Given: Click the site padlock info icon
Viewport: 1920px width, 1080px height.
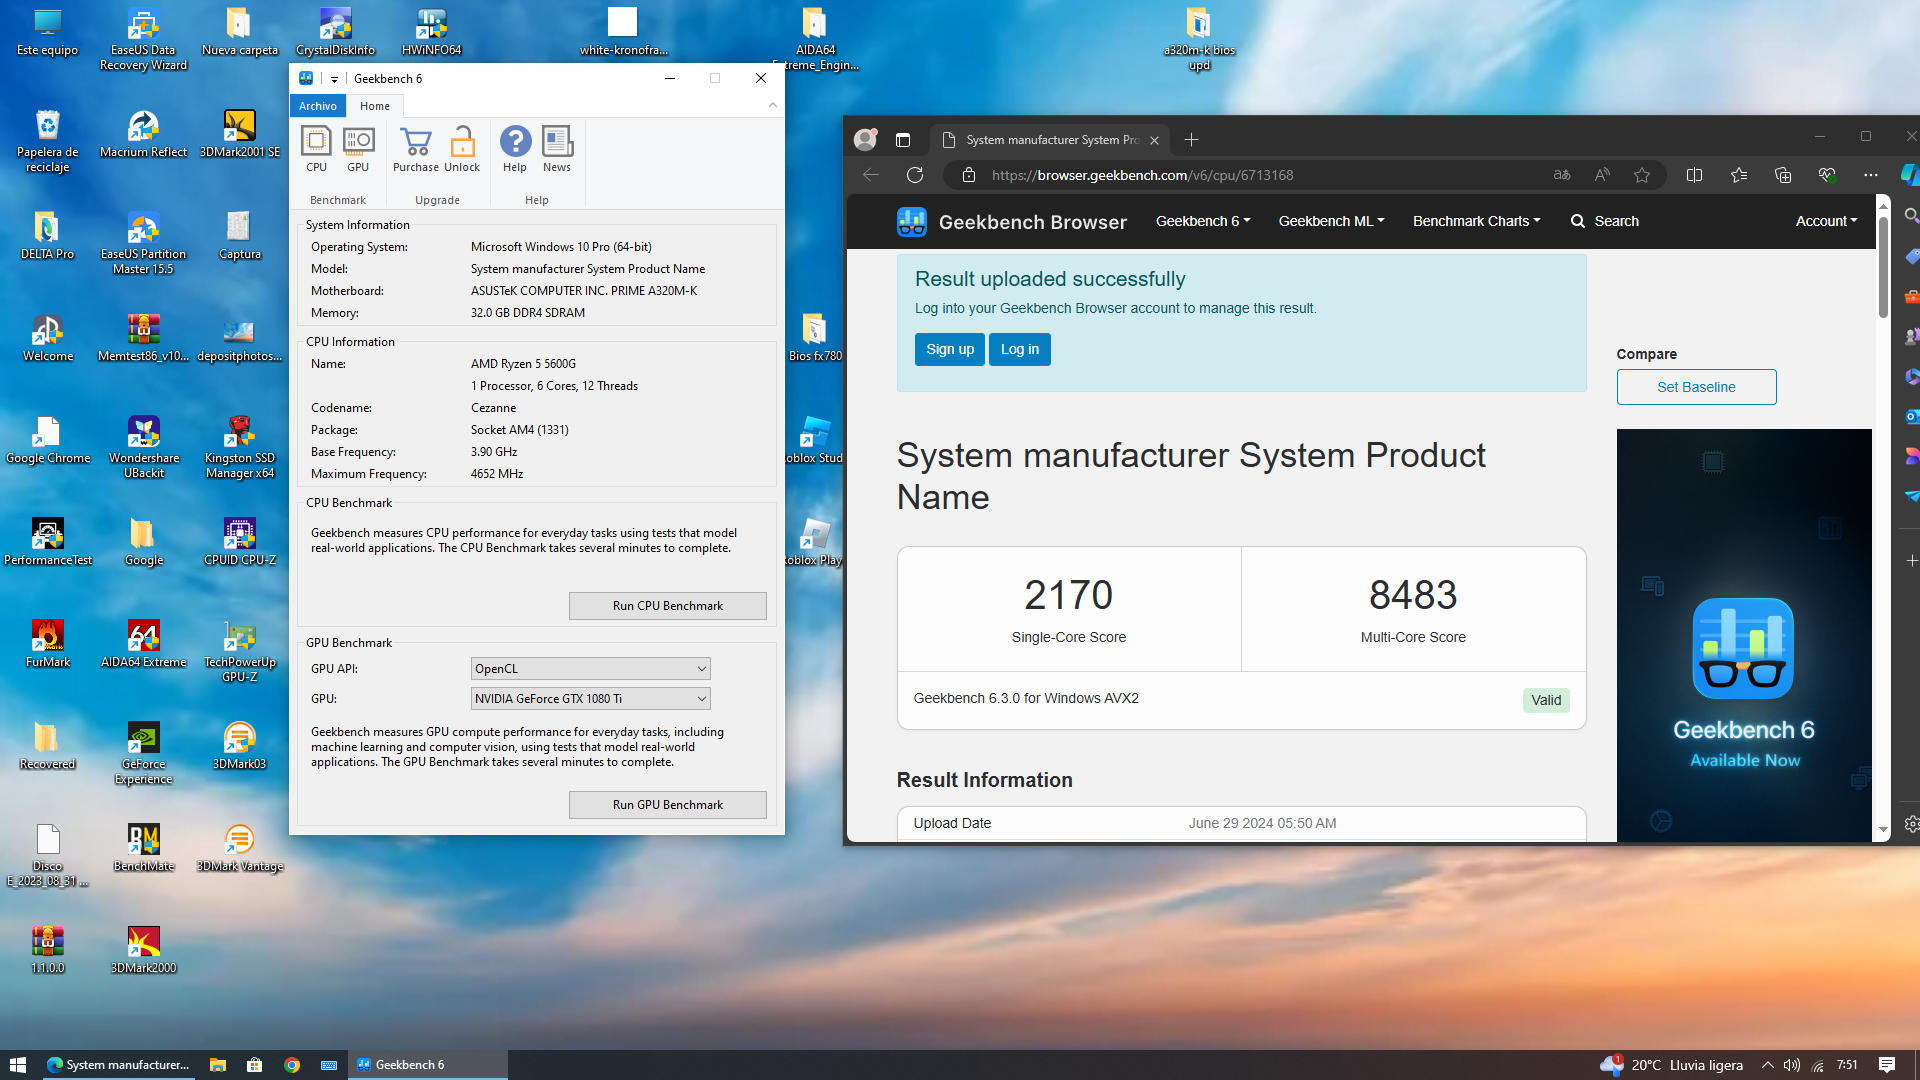Looking at the screenshot, I should coord(968,175).
